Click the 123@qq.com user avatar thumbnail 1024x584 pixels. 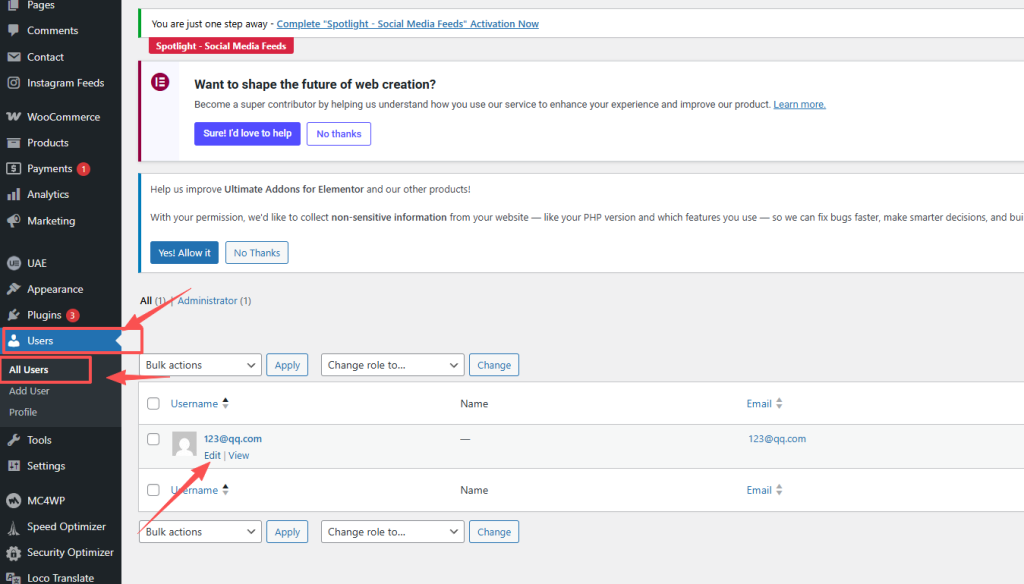[184, 445]
